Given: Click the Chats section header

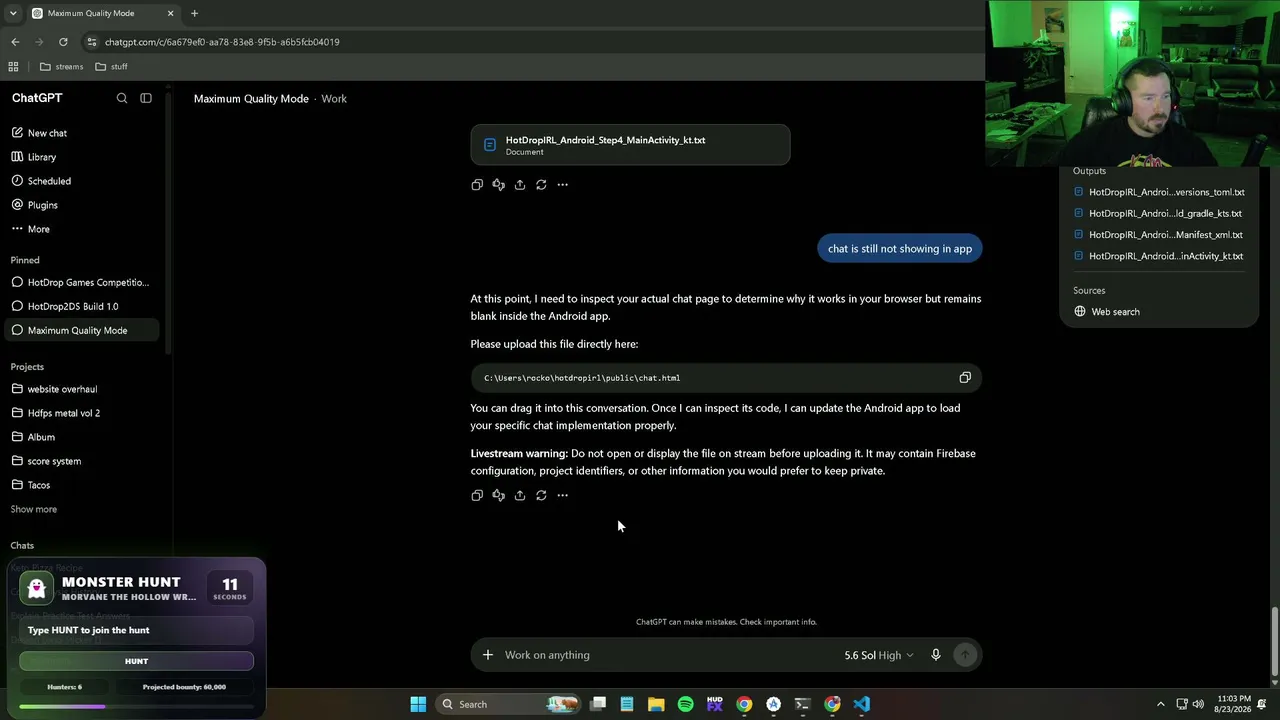Looking at the screenshot, I should tap(22, 545).
